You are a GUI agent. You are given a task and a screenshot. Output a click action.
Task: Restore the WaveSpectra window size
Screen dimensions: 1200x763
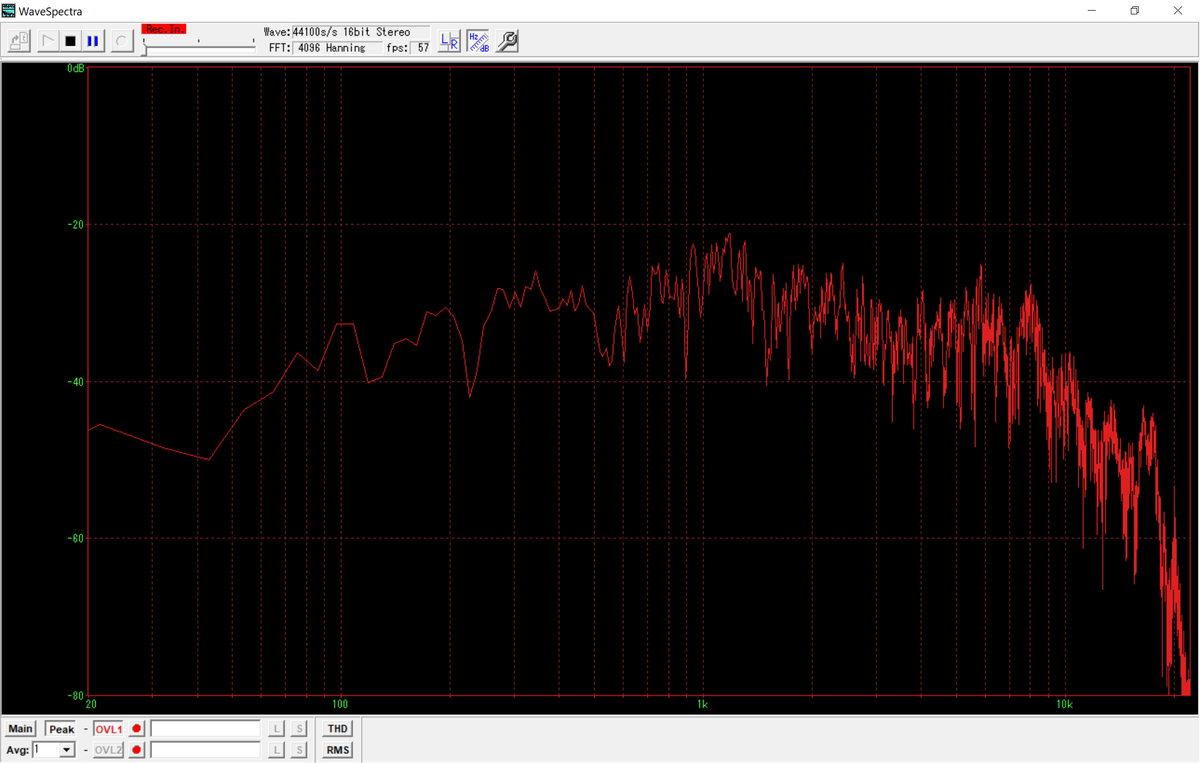pos(1134,10)
